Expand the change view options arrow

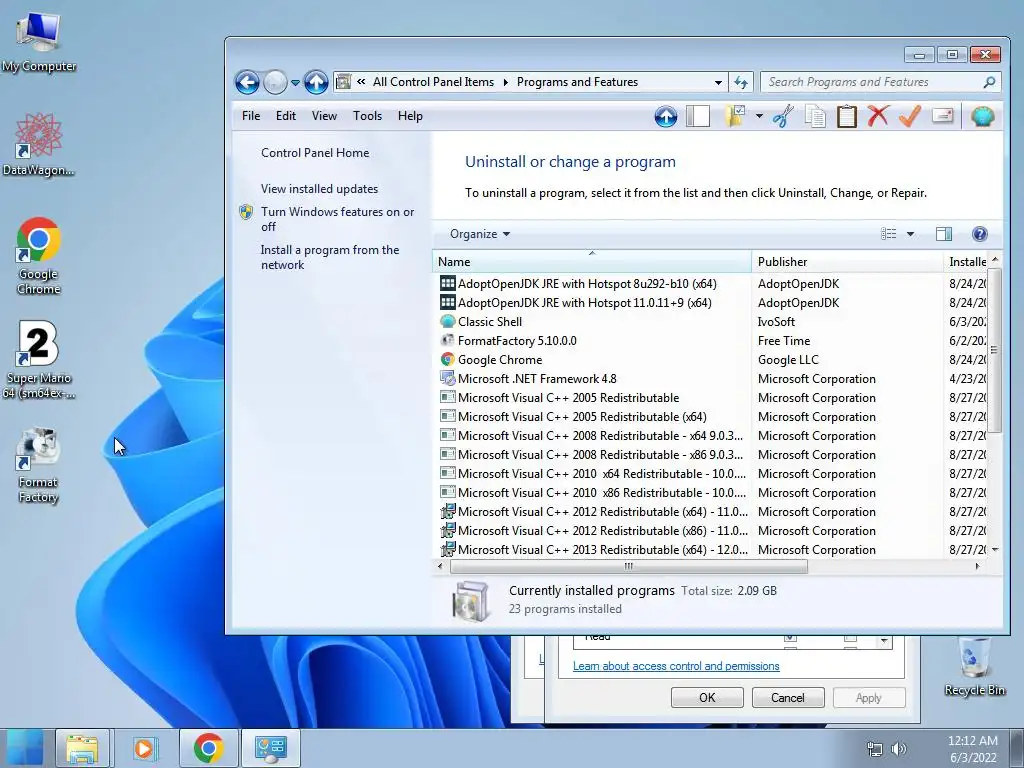[x=910, y=234]
